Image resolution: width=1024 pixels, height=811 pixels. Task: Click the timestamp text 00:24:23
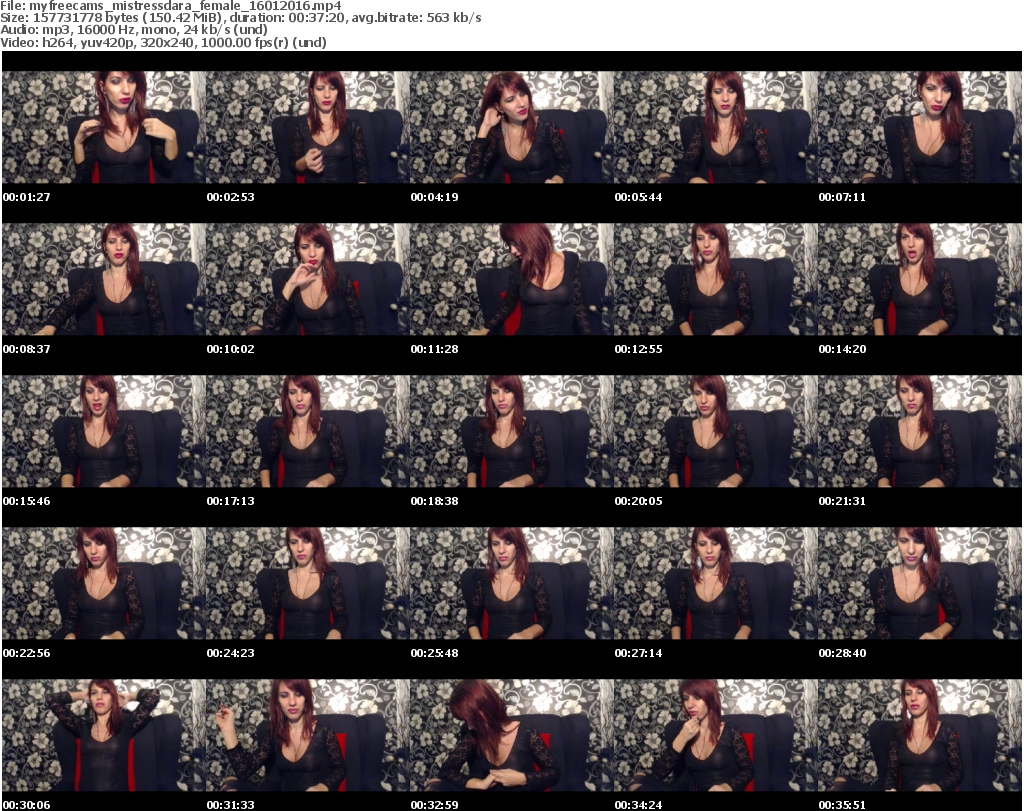tap(231, 653)
